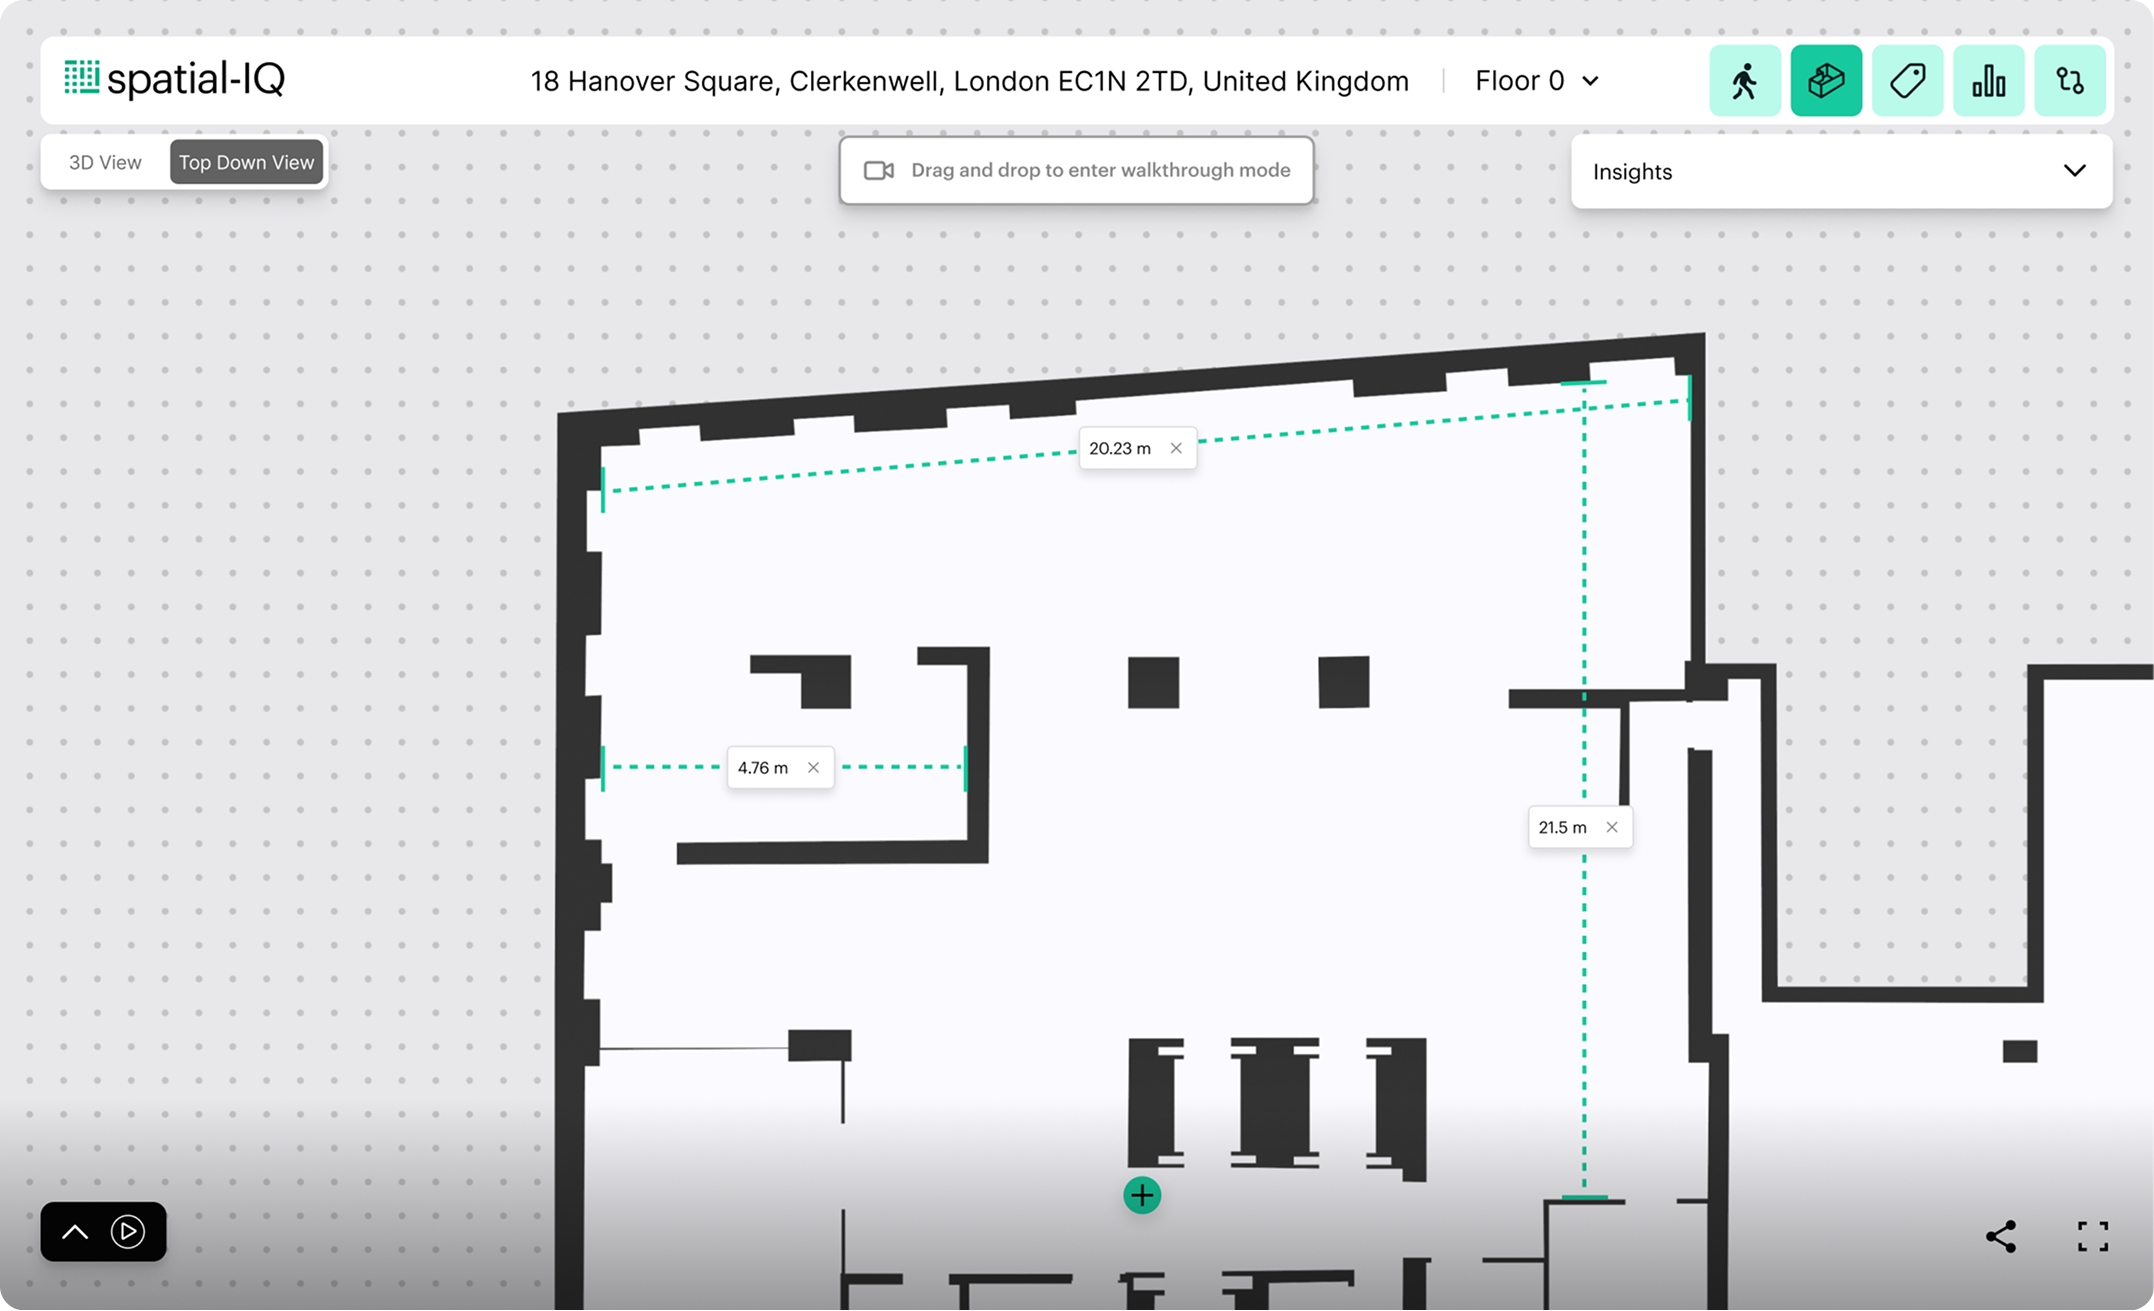Screen dimensions: 2154x1311
Task: Delete the 4.76 m measurement label
Action: coord(813,768)
